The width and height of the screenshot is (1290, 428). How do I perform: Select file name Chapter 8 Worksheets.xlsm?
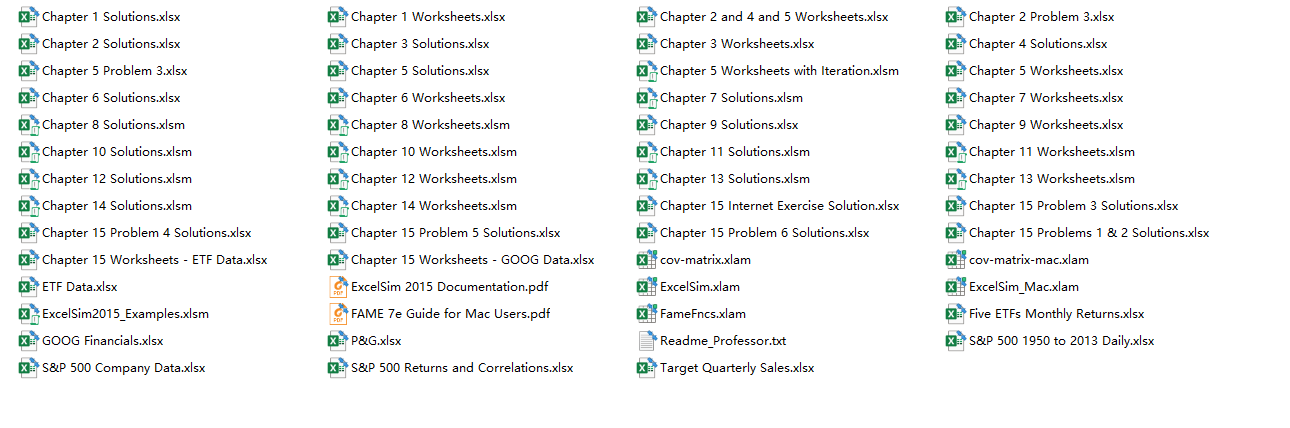pos(430,125)
